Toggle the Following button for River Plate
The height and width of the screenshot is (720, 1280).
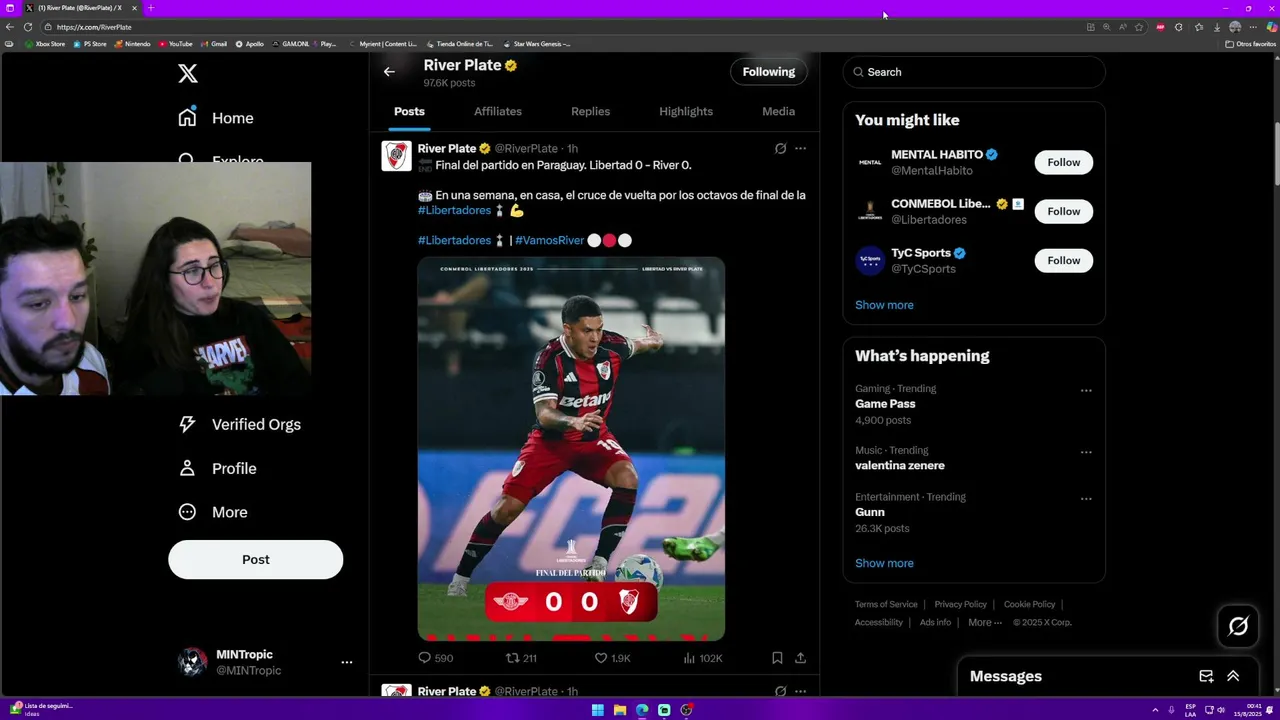click(x=768, y=72)
